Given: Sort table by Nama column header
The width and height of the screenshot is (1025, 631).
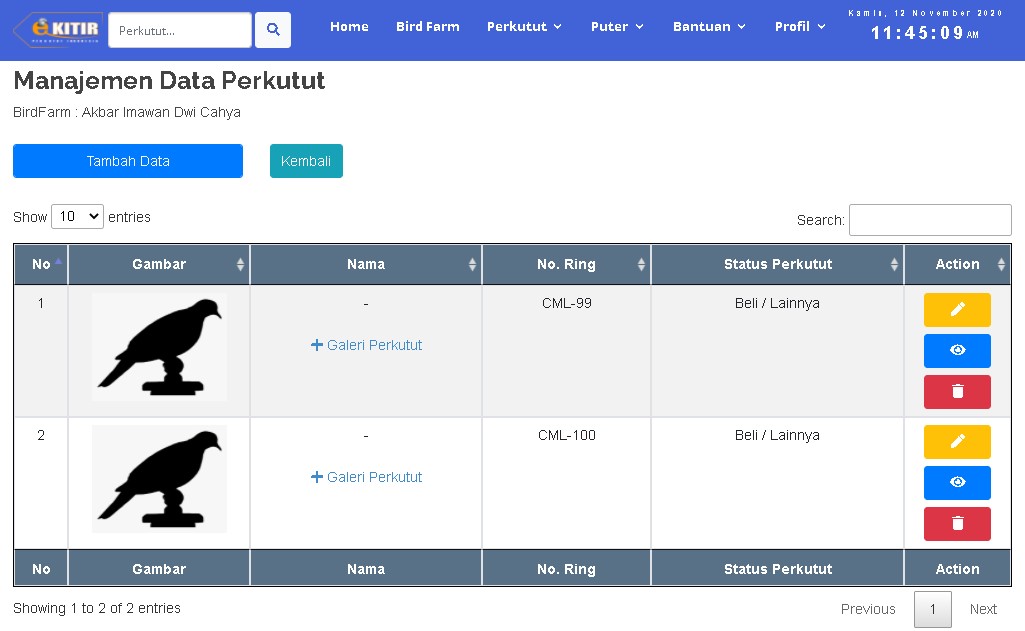Looking at the screenshot, I should pos(366,265).
